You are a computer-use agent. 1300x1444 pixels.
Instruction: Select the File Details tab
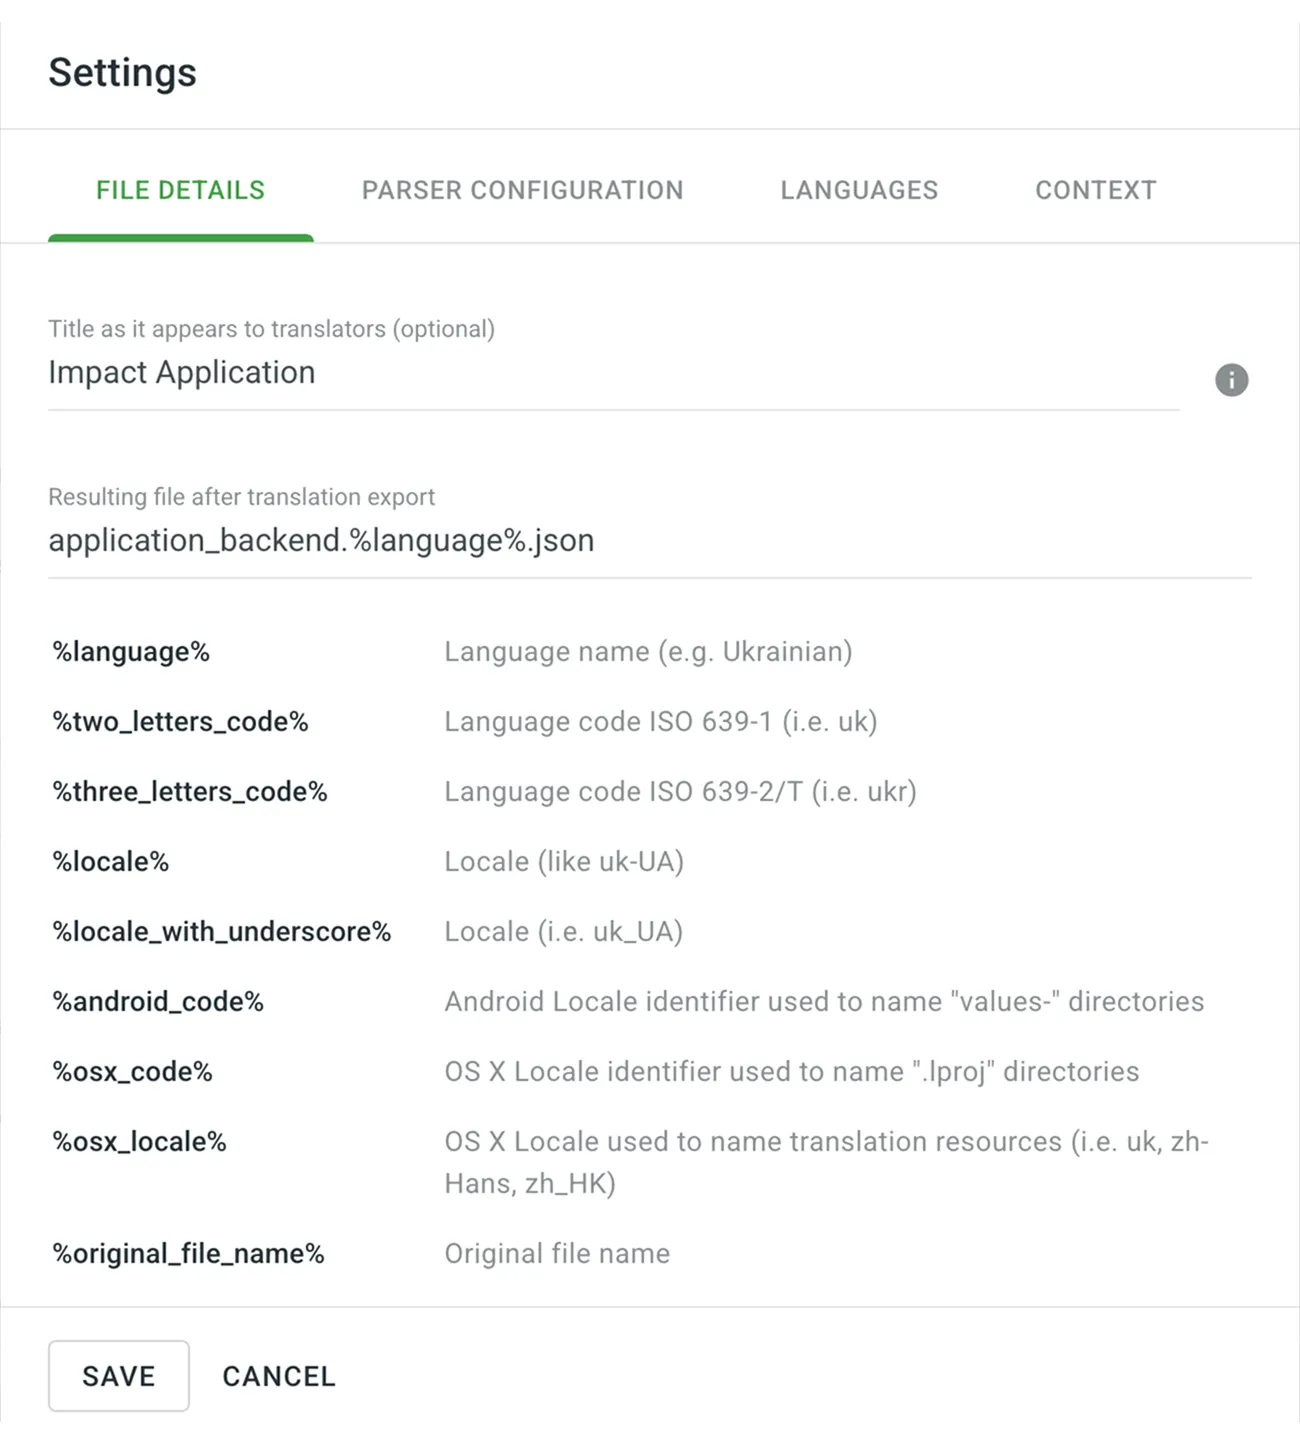[181, 190]
